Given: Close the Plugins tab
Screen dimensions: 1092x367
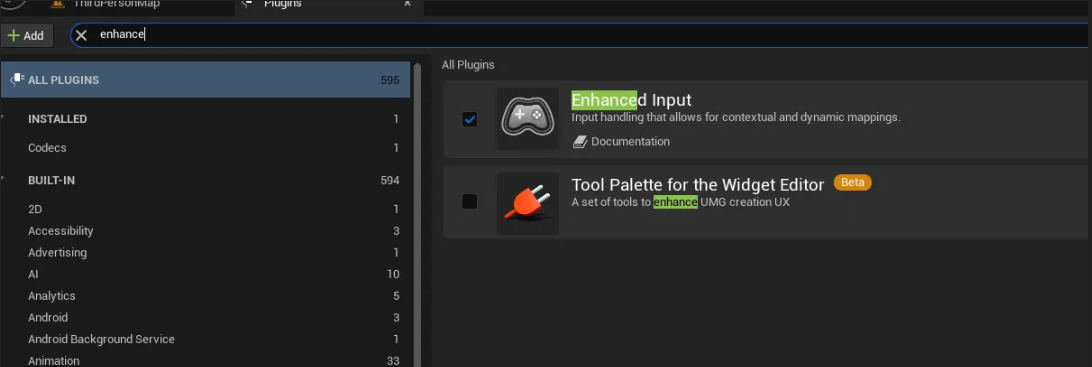Looking at the screenshot, I should click(407, 3).
